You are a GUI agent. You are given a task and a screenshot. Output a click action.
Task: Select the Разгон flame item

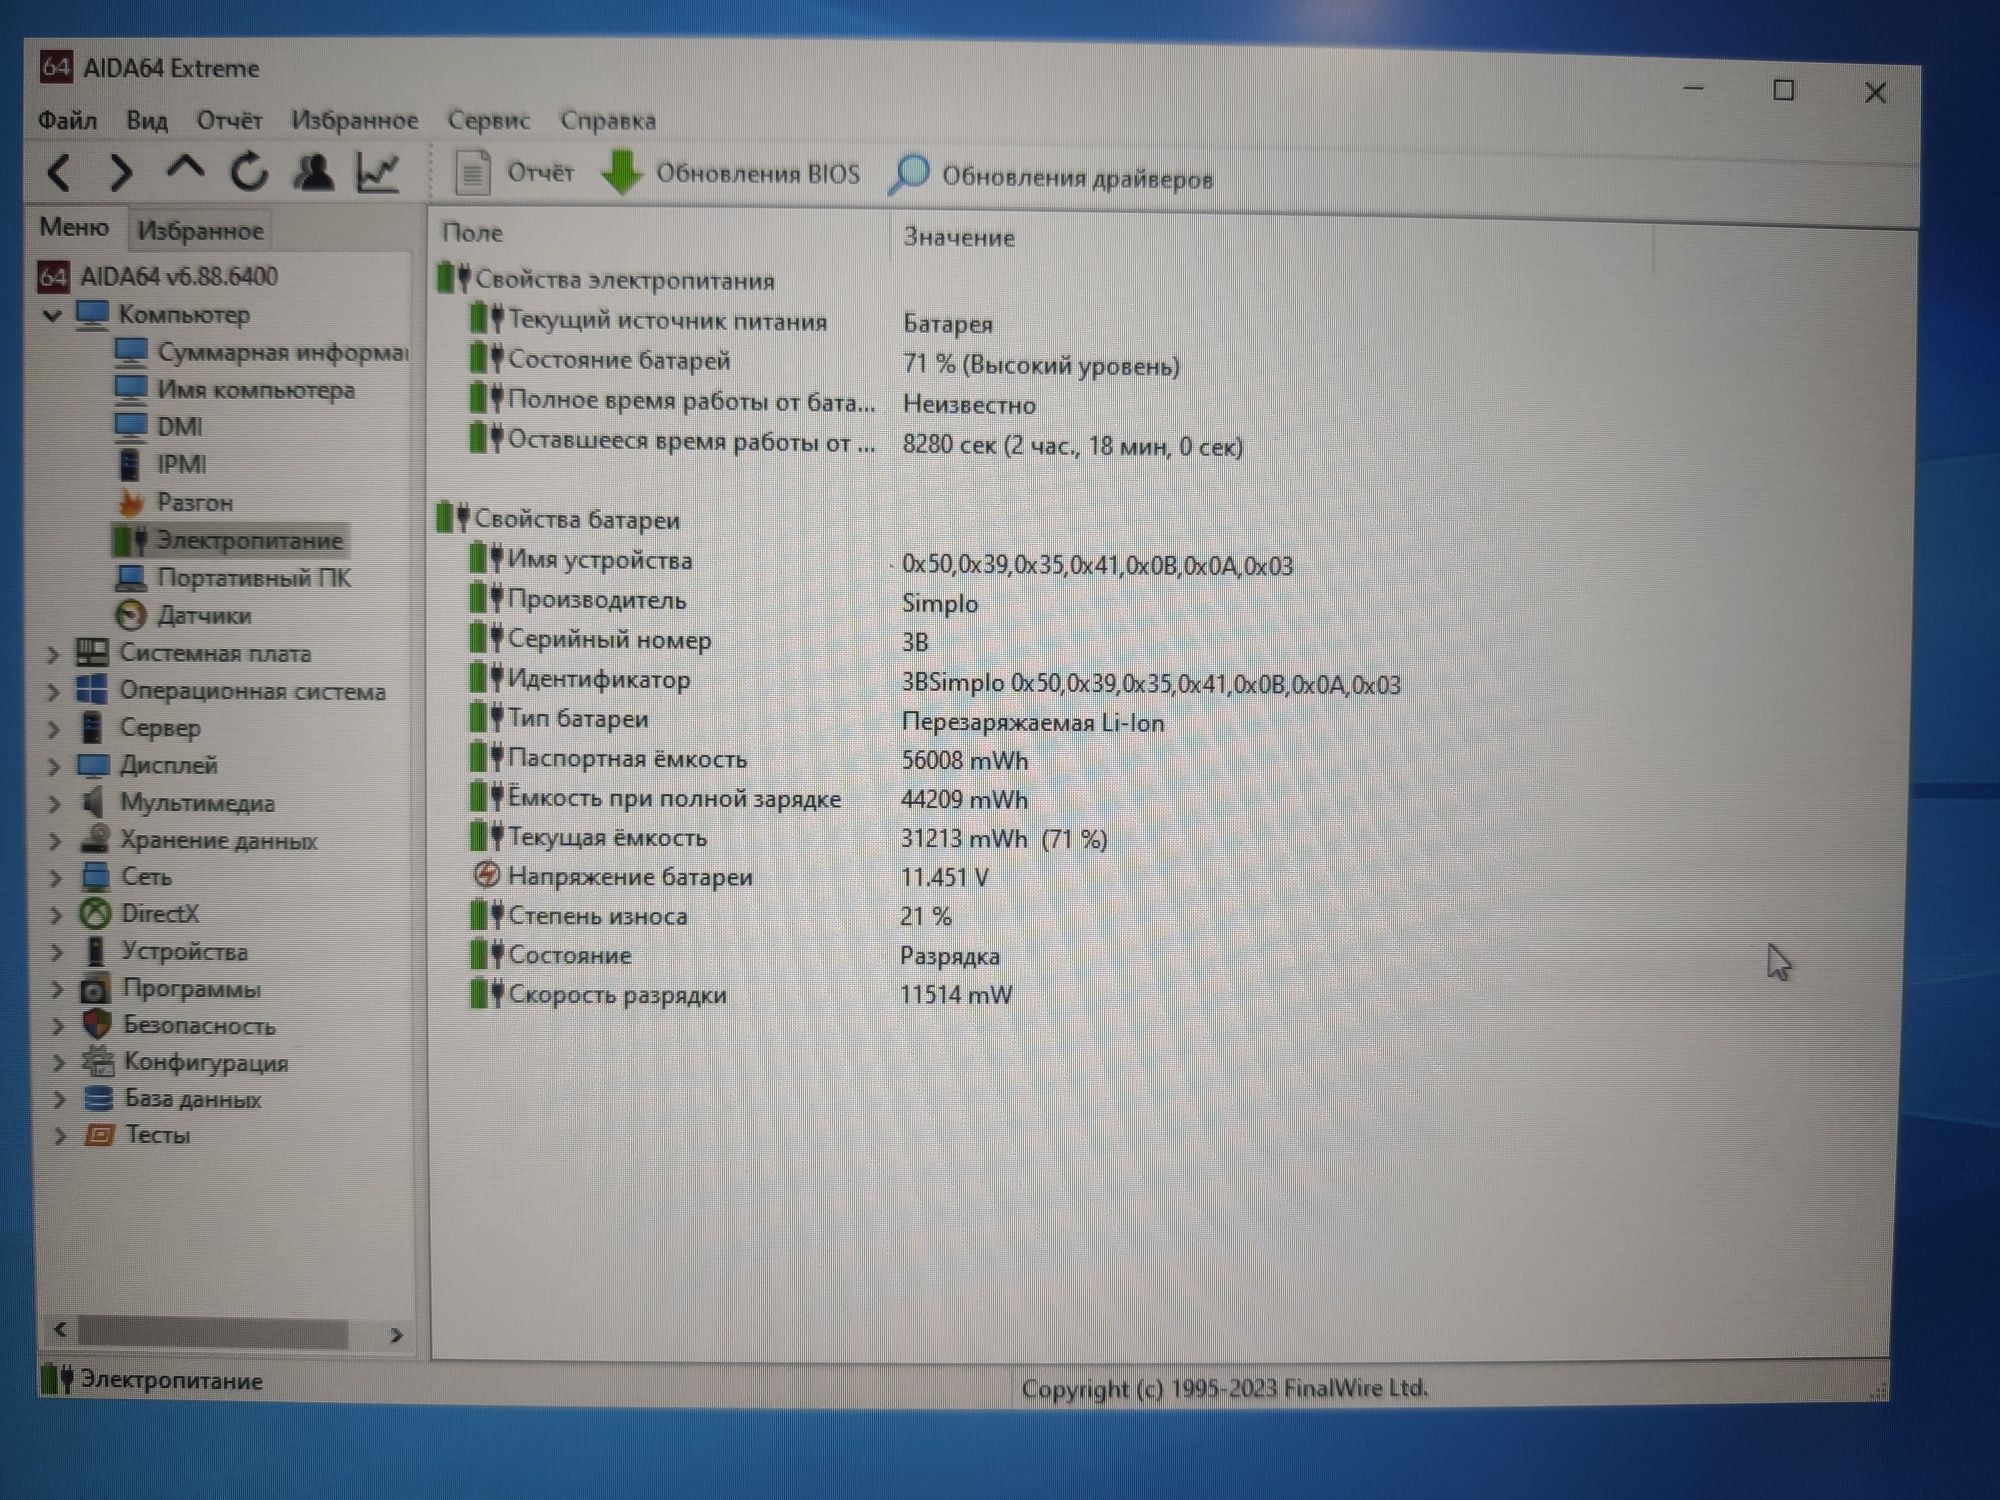pos(175,503)
